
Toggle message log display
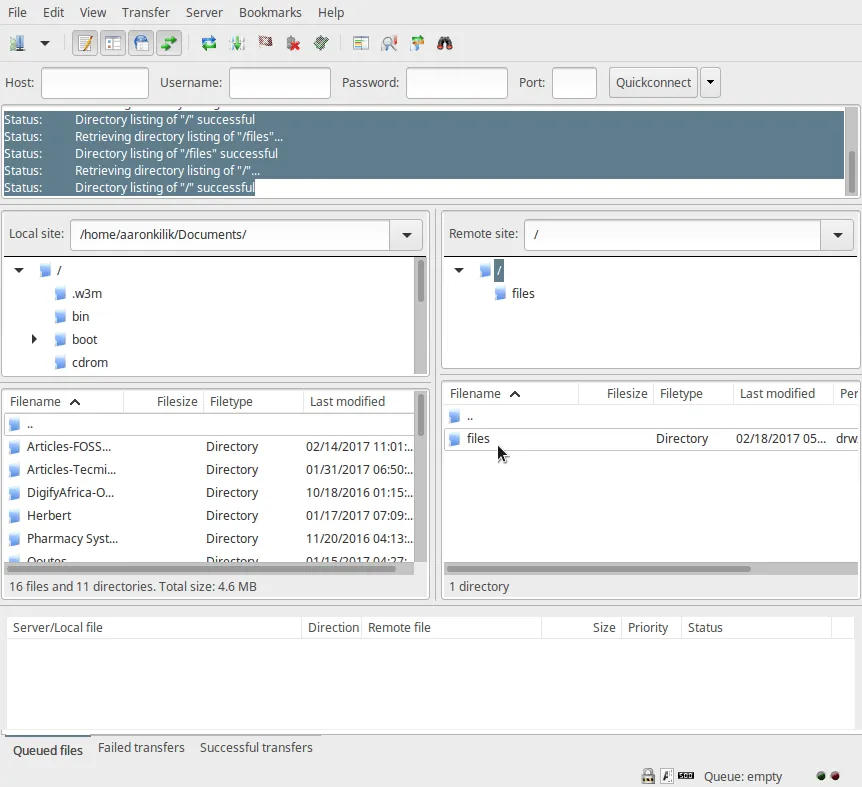[85, 43]
